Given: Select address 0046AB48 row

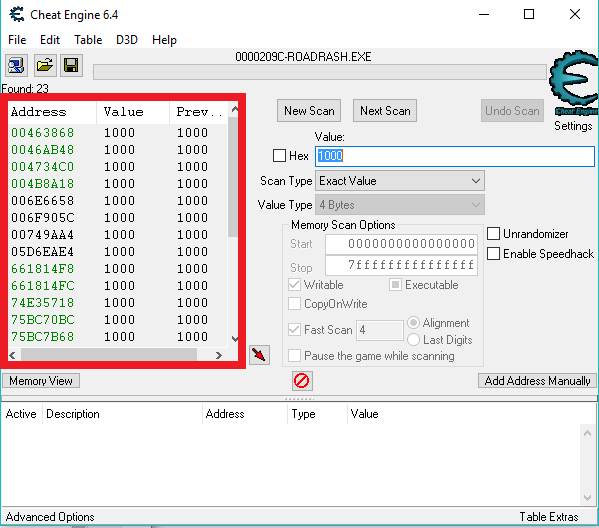Looking at the screenshot, I should [118, 150].
